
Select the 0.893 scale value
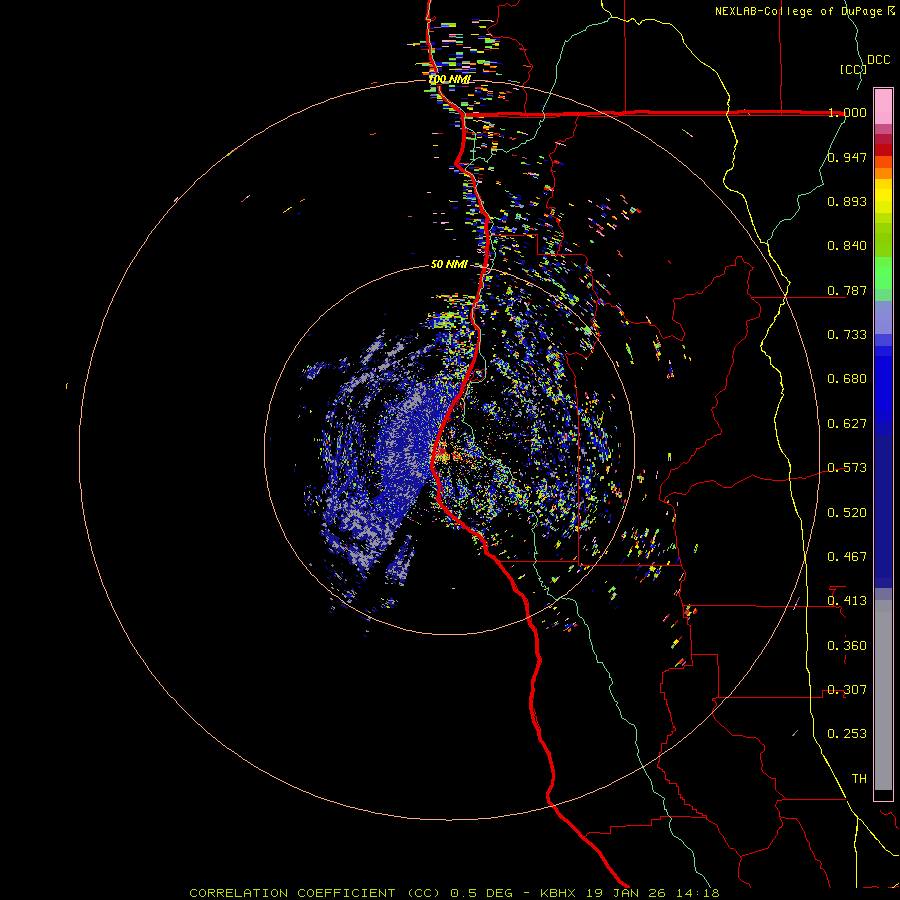(847, 201)
